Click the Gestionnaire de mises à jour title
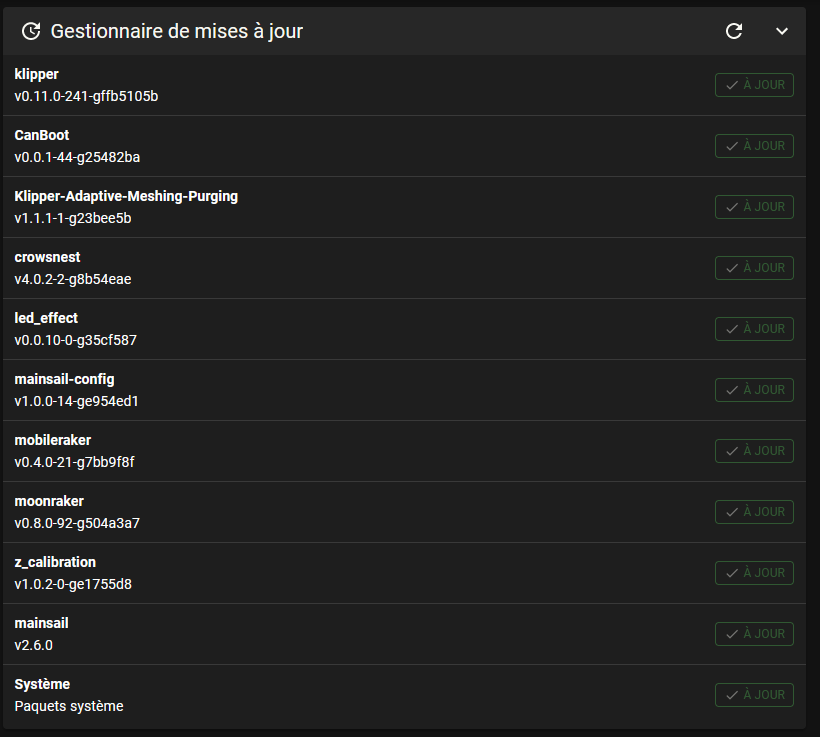The height and width of the screenshot is (737, 820). click(177, 31)
